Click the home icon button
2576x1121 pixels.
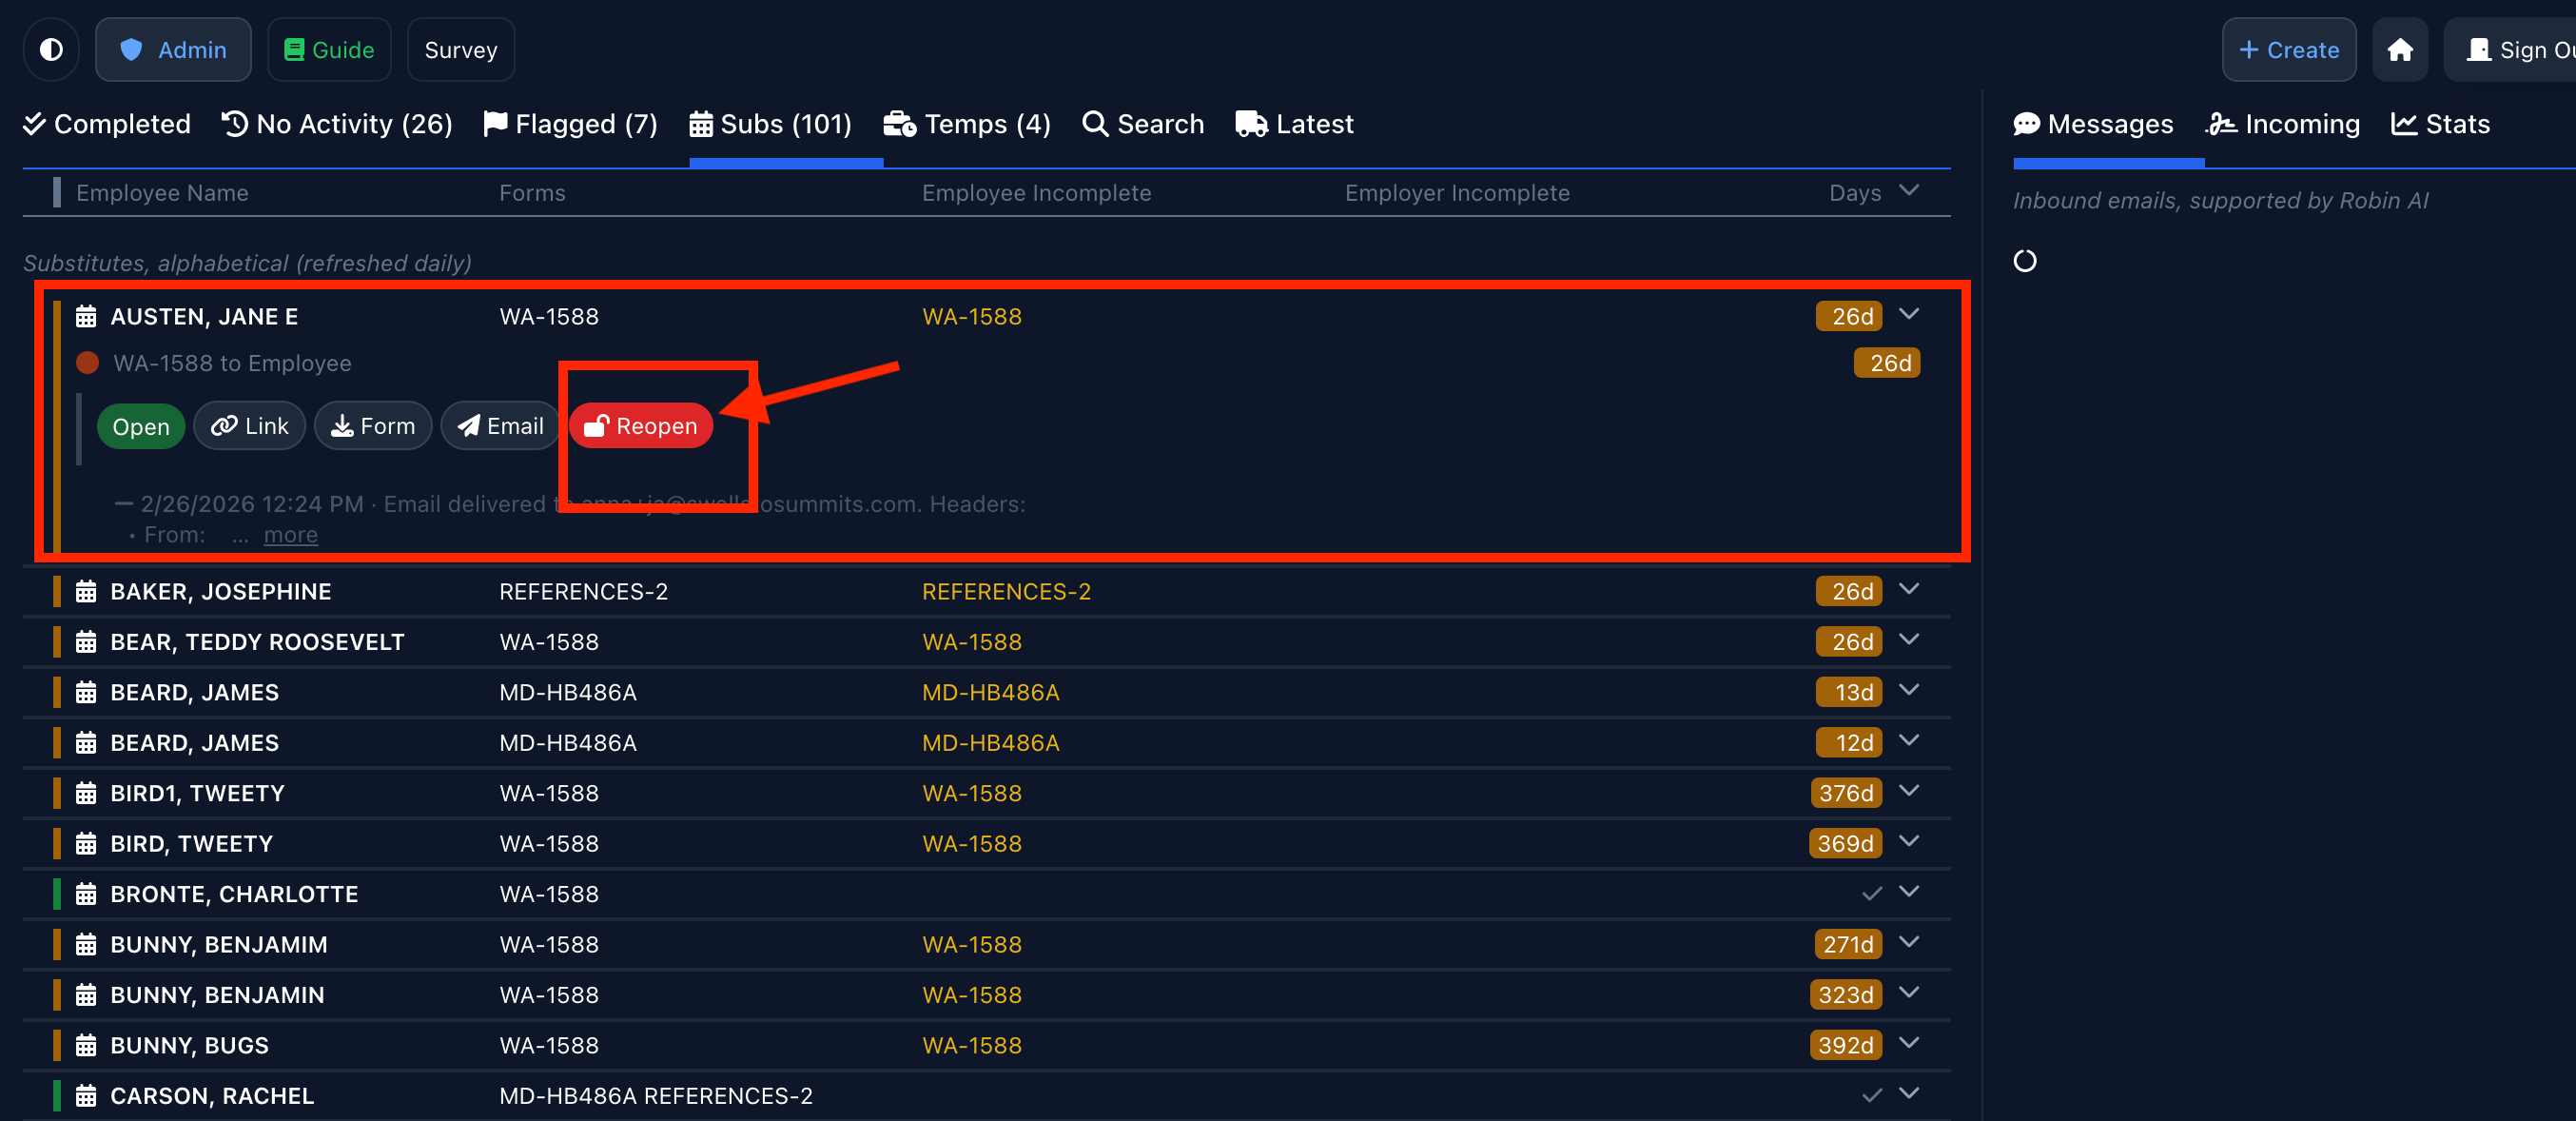pyautogui.click(x=2399, y=49)
